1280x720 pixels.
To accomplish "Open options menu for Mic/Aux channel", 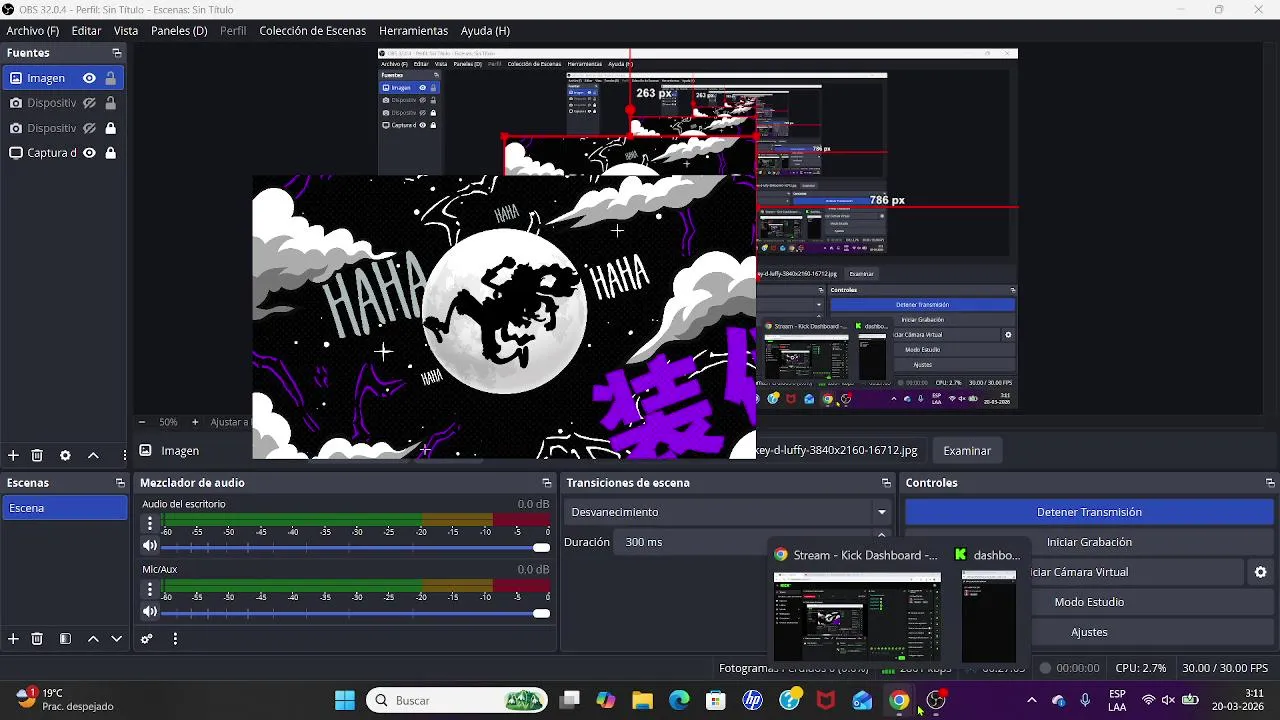I will (x=150, y=588).
